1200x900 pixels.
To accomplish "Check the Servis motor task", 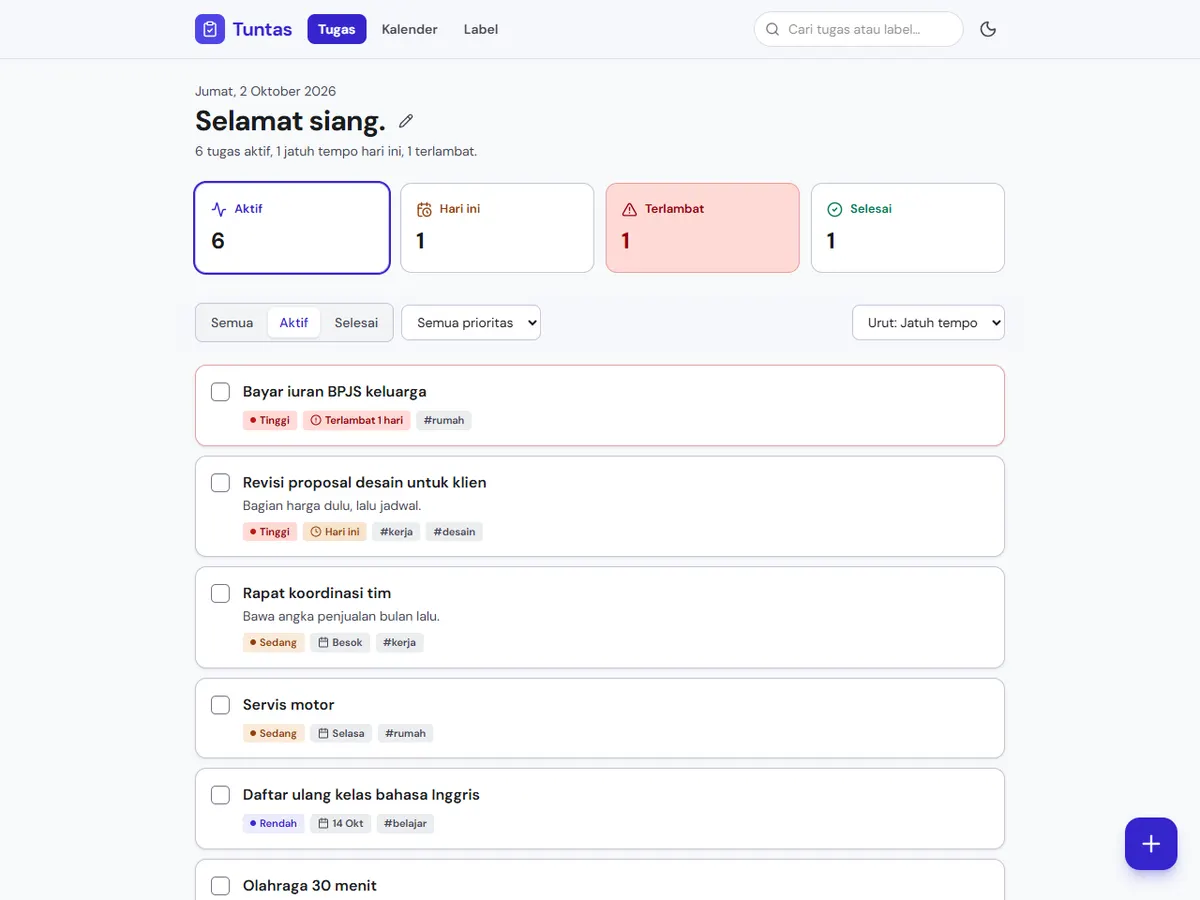I will point(220,704).
